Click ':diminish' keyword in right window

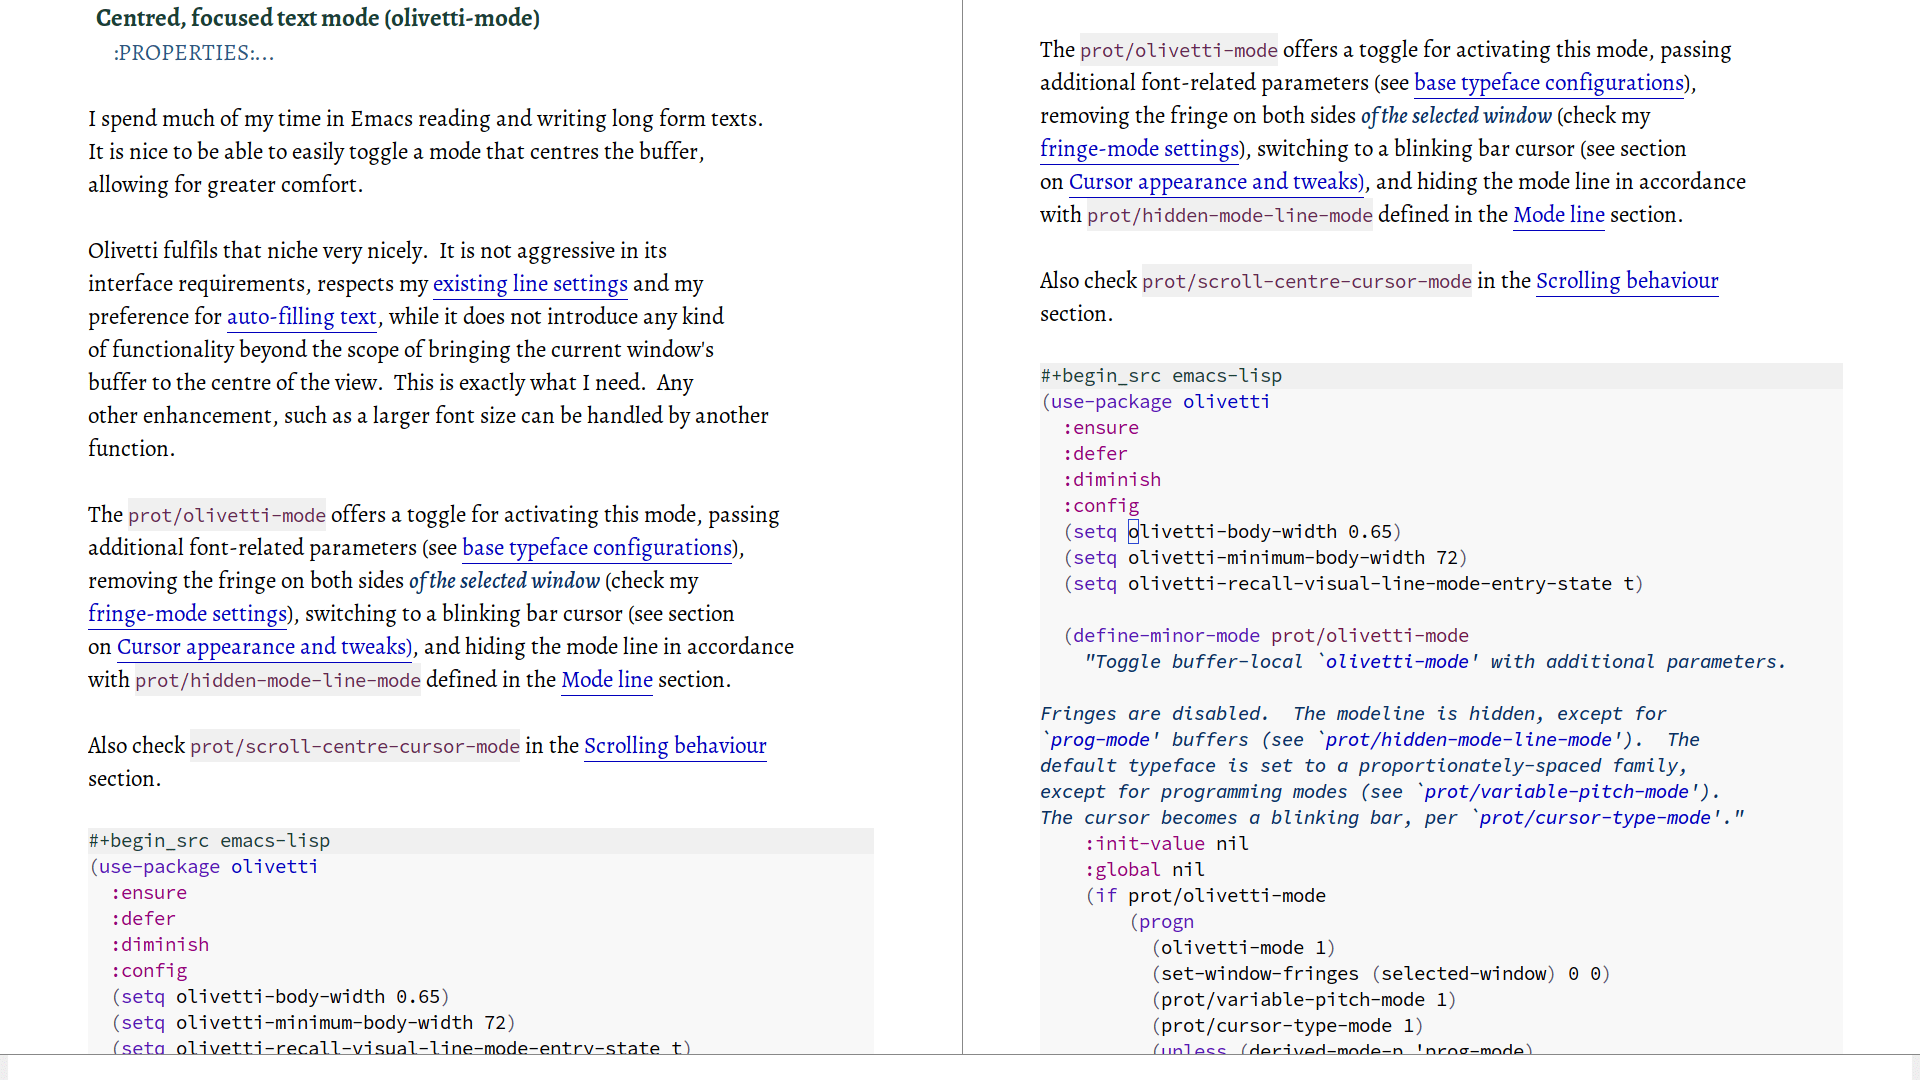coord(1112,480)
